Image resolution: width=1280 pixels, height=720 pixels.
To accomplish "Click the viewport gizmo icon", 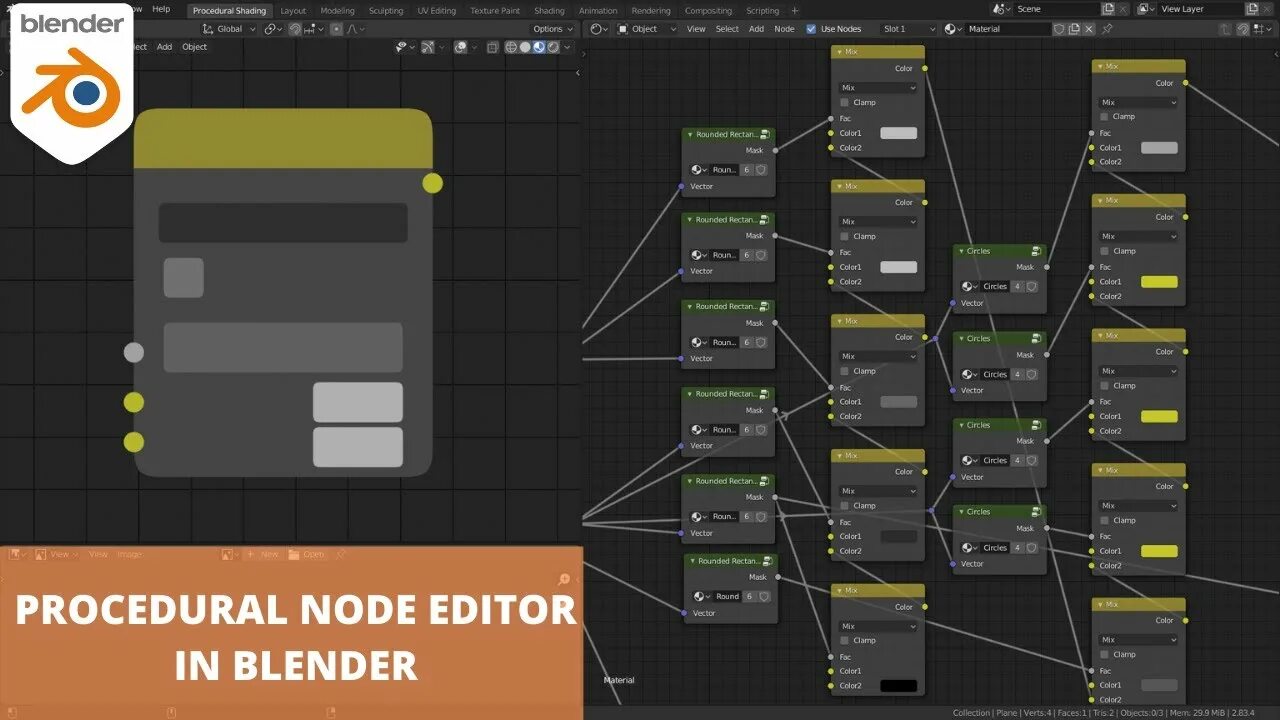I will pyautogui.click(x=427, y=47).
